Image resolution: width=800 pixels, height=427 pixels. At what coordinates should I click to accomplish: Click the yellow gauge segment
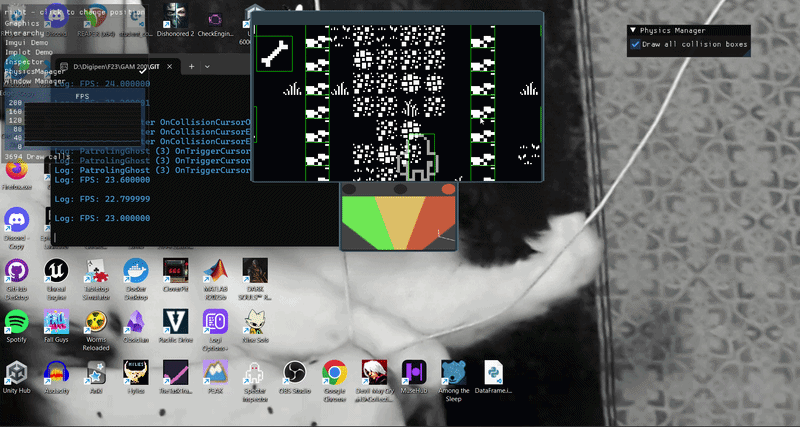click(401, 222)
